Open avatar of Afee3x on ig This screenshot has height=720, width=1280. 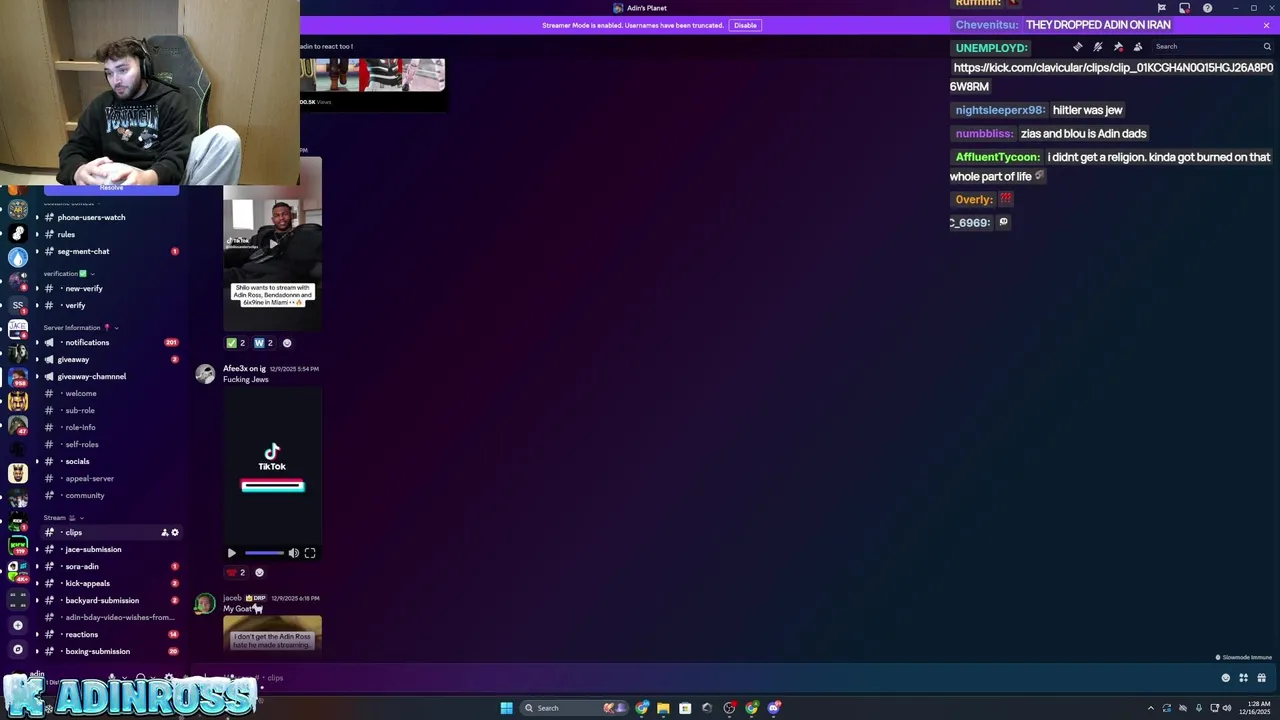(x=205, y=374)
